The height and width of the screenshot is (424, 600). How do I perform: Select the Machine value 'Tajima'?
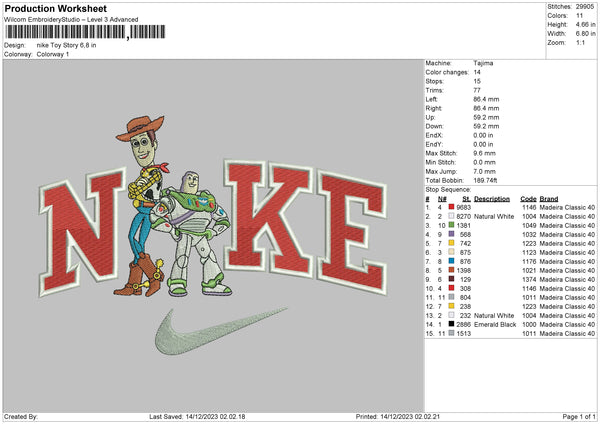coord(483,63)
